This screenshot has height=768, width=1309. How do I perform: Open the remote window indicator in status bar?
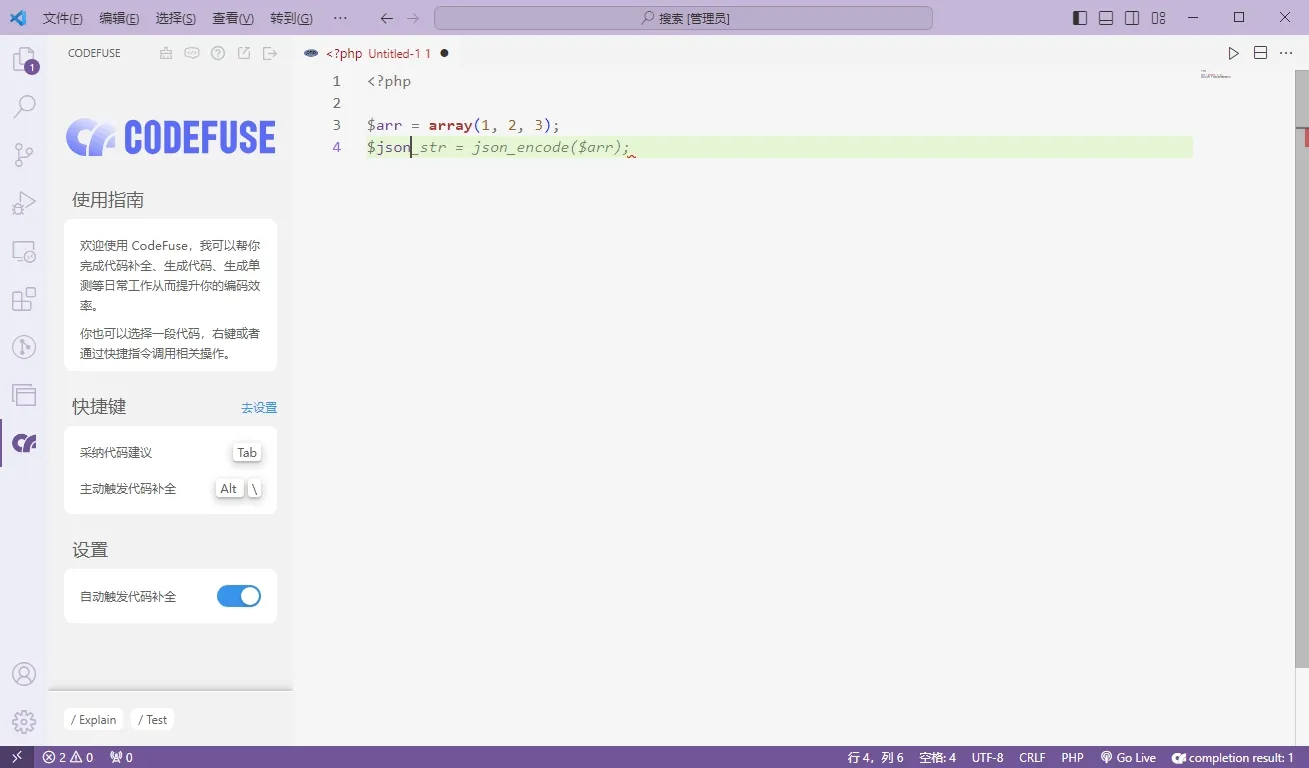point(17,757)
